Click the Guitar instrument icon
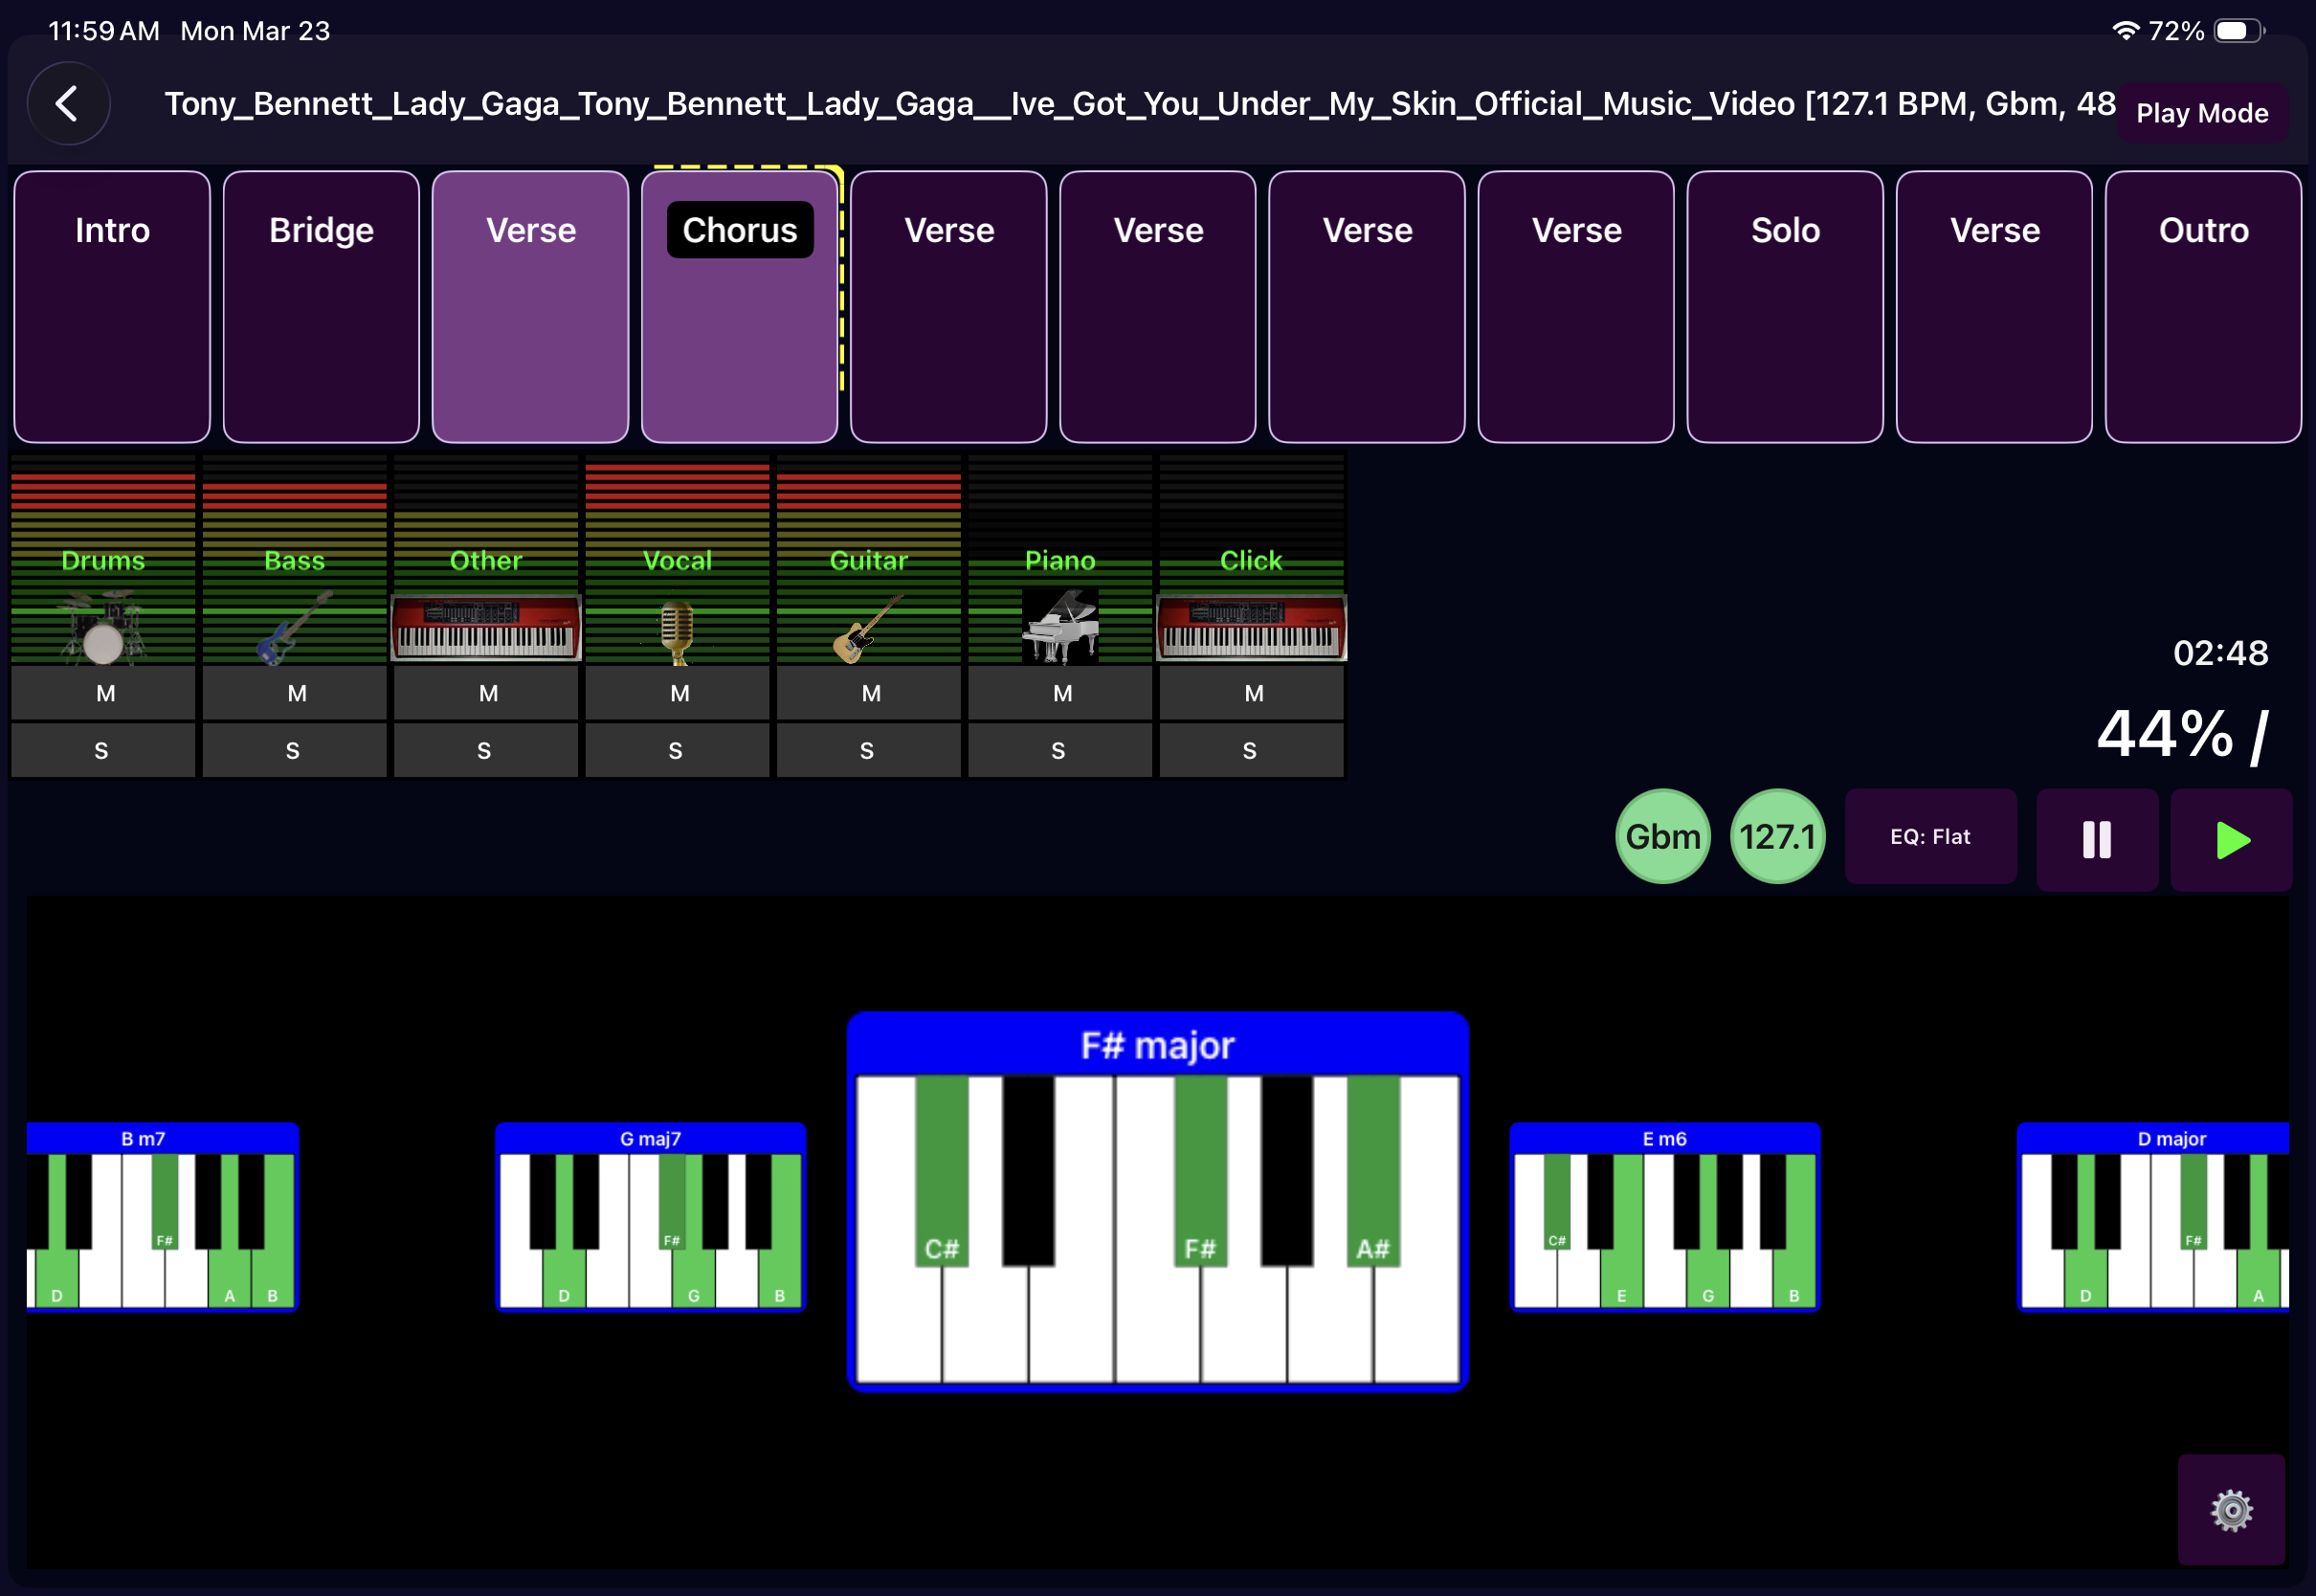Viewport: 2316px width, 1596px height. point(868,625)
